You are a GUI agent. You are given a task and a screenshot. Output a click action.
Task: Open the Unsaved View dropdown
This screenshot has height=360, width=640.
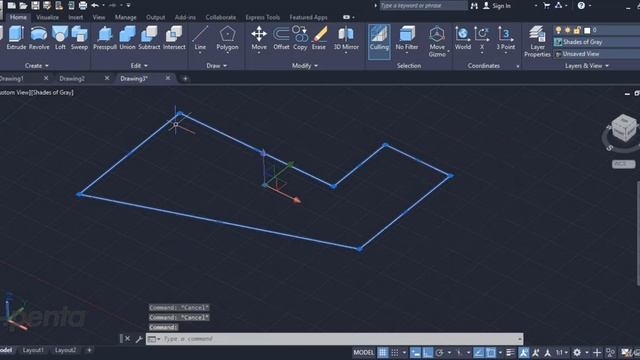[x=597, y=54]
